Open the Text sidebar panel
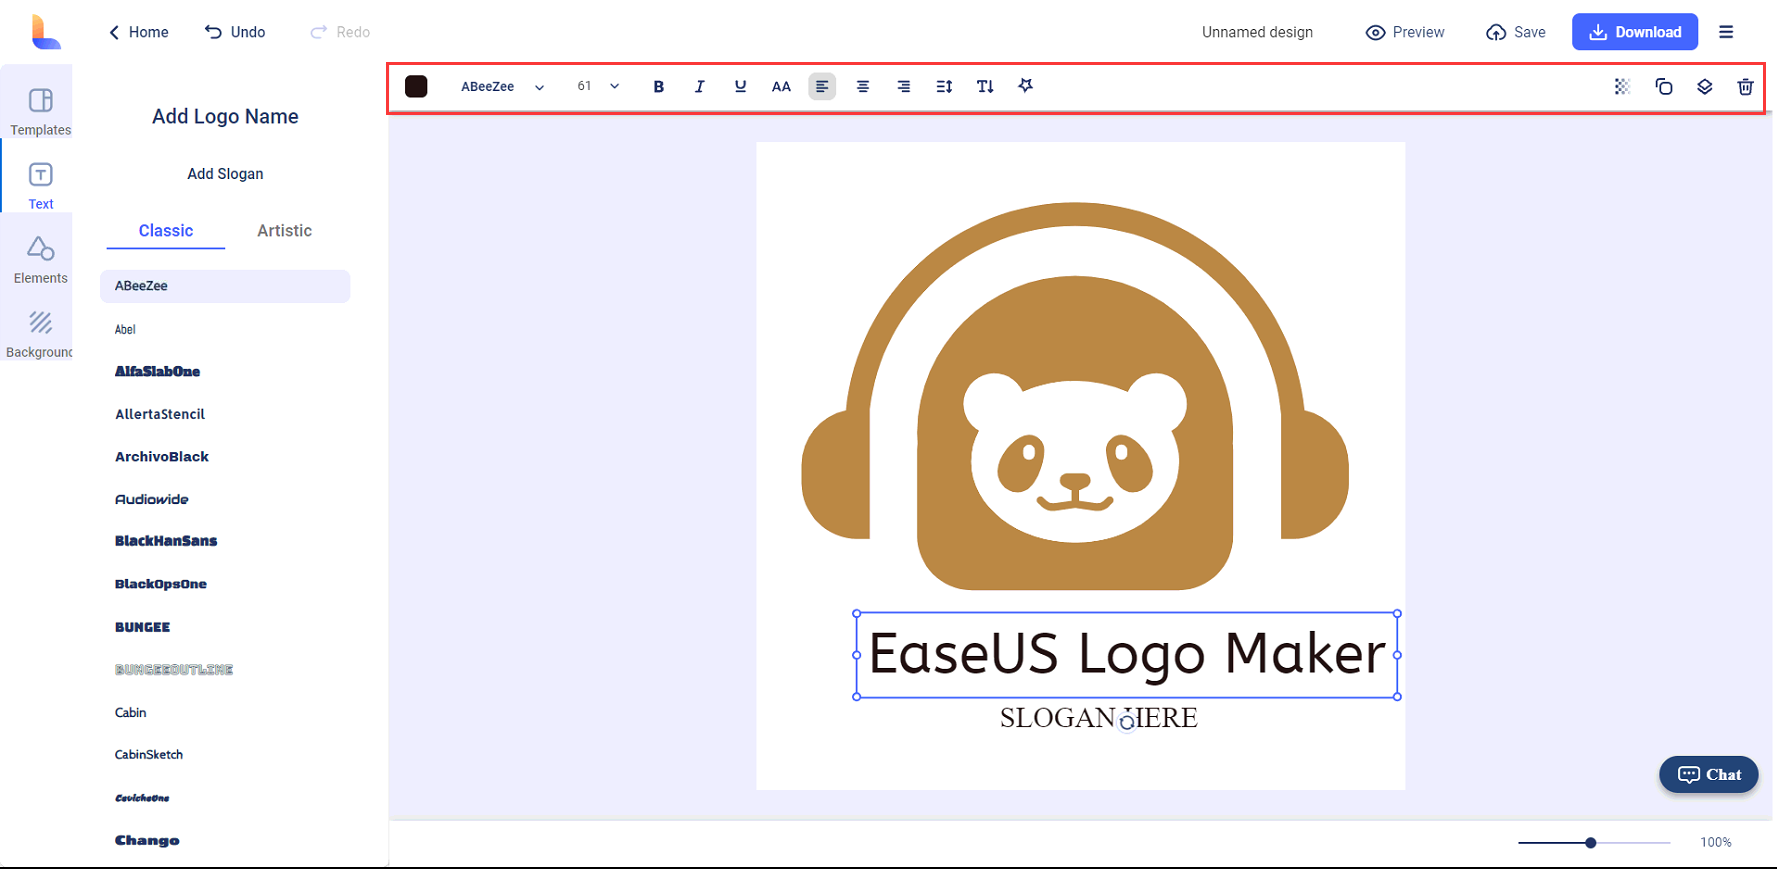Screen dimensions: 1777x869 [40, 186]
